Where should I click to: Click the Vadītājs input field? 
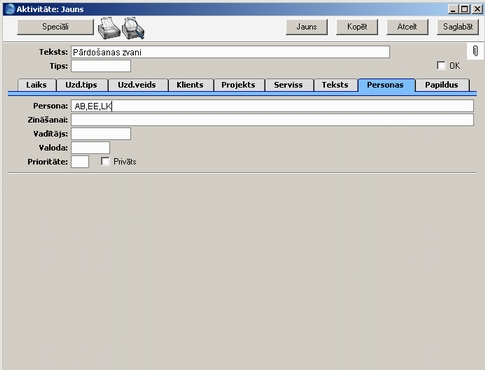point(101,134)
